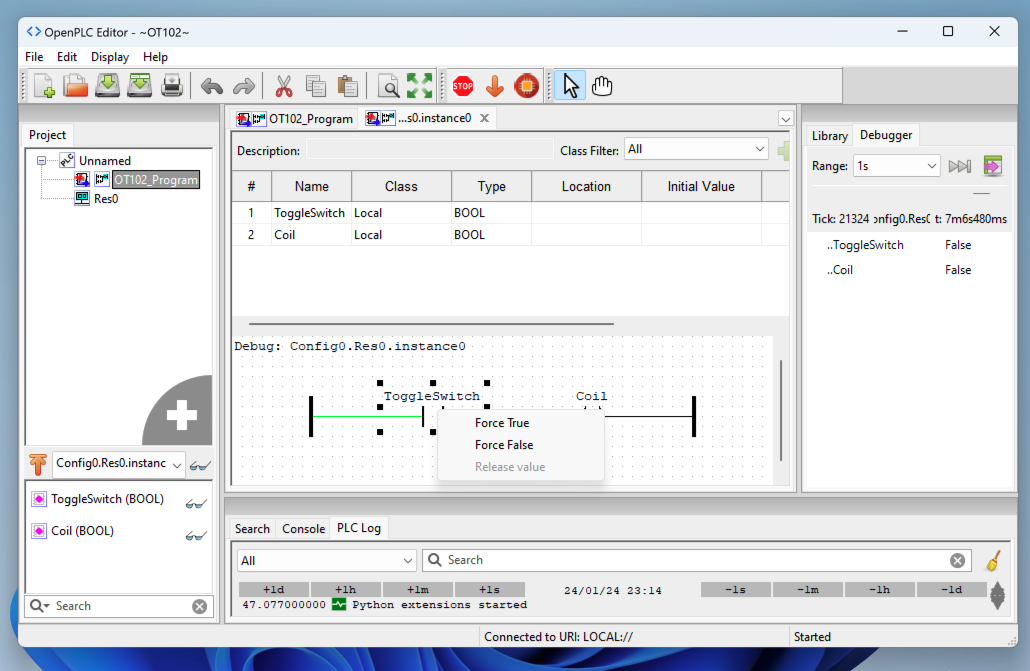
Task: Click the glasses icon beside instance dropdown
Action: pyautogui.click(x=200, y=465)
